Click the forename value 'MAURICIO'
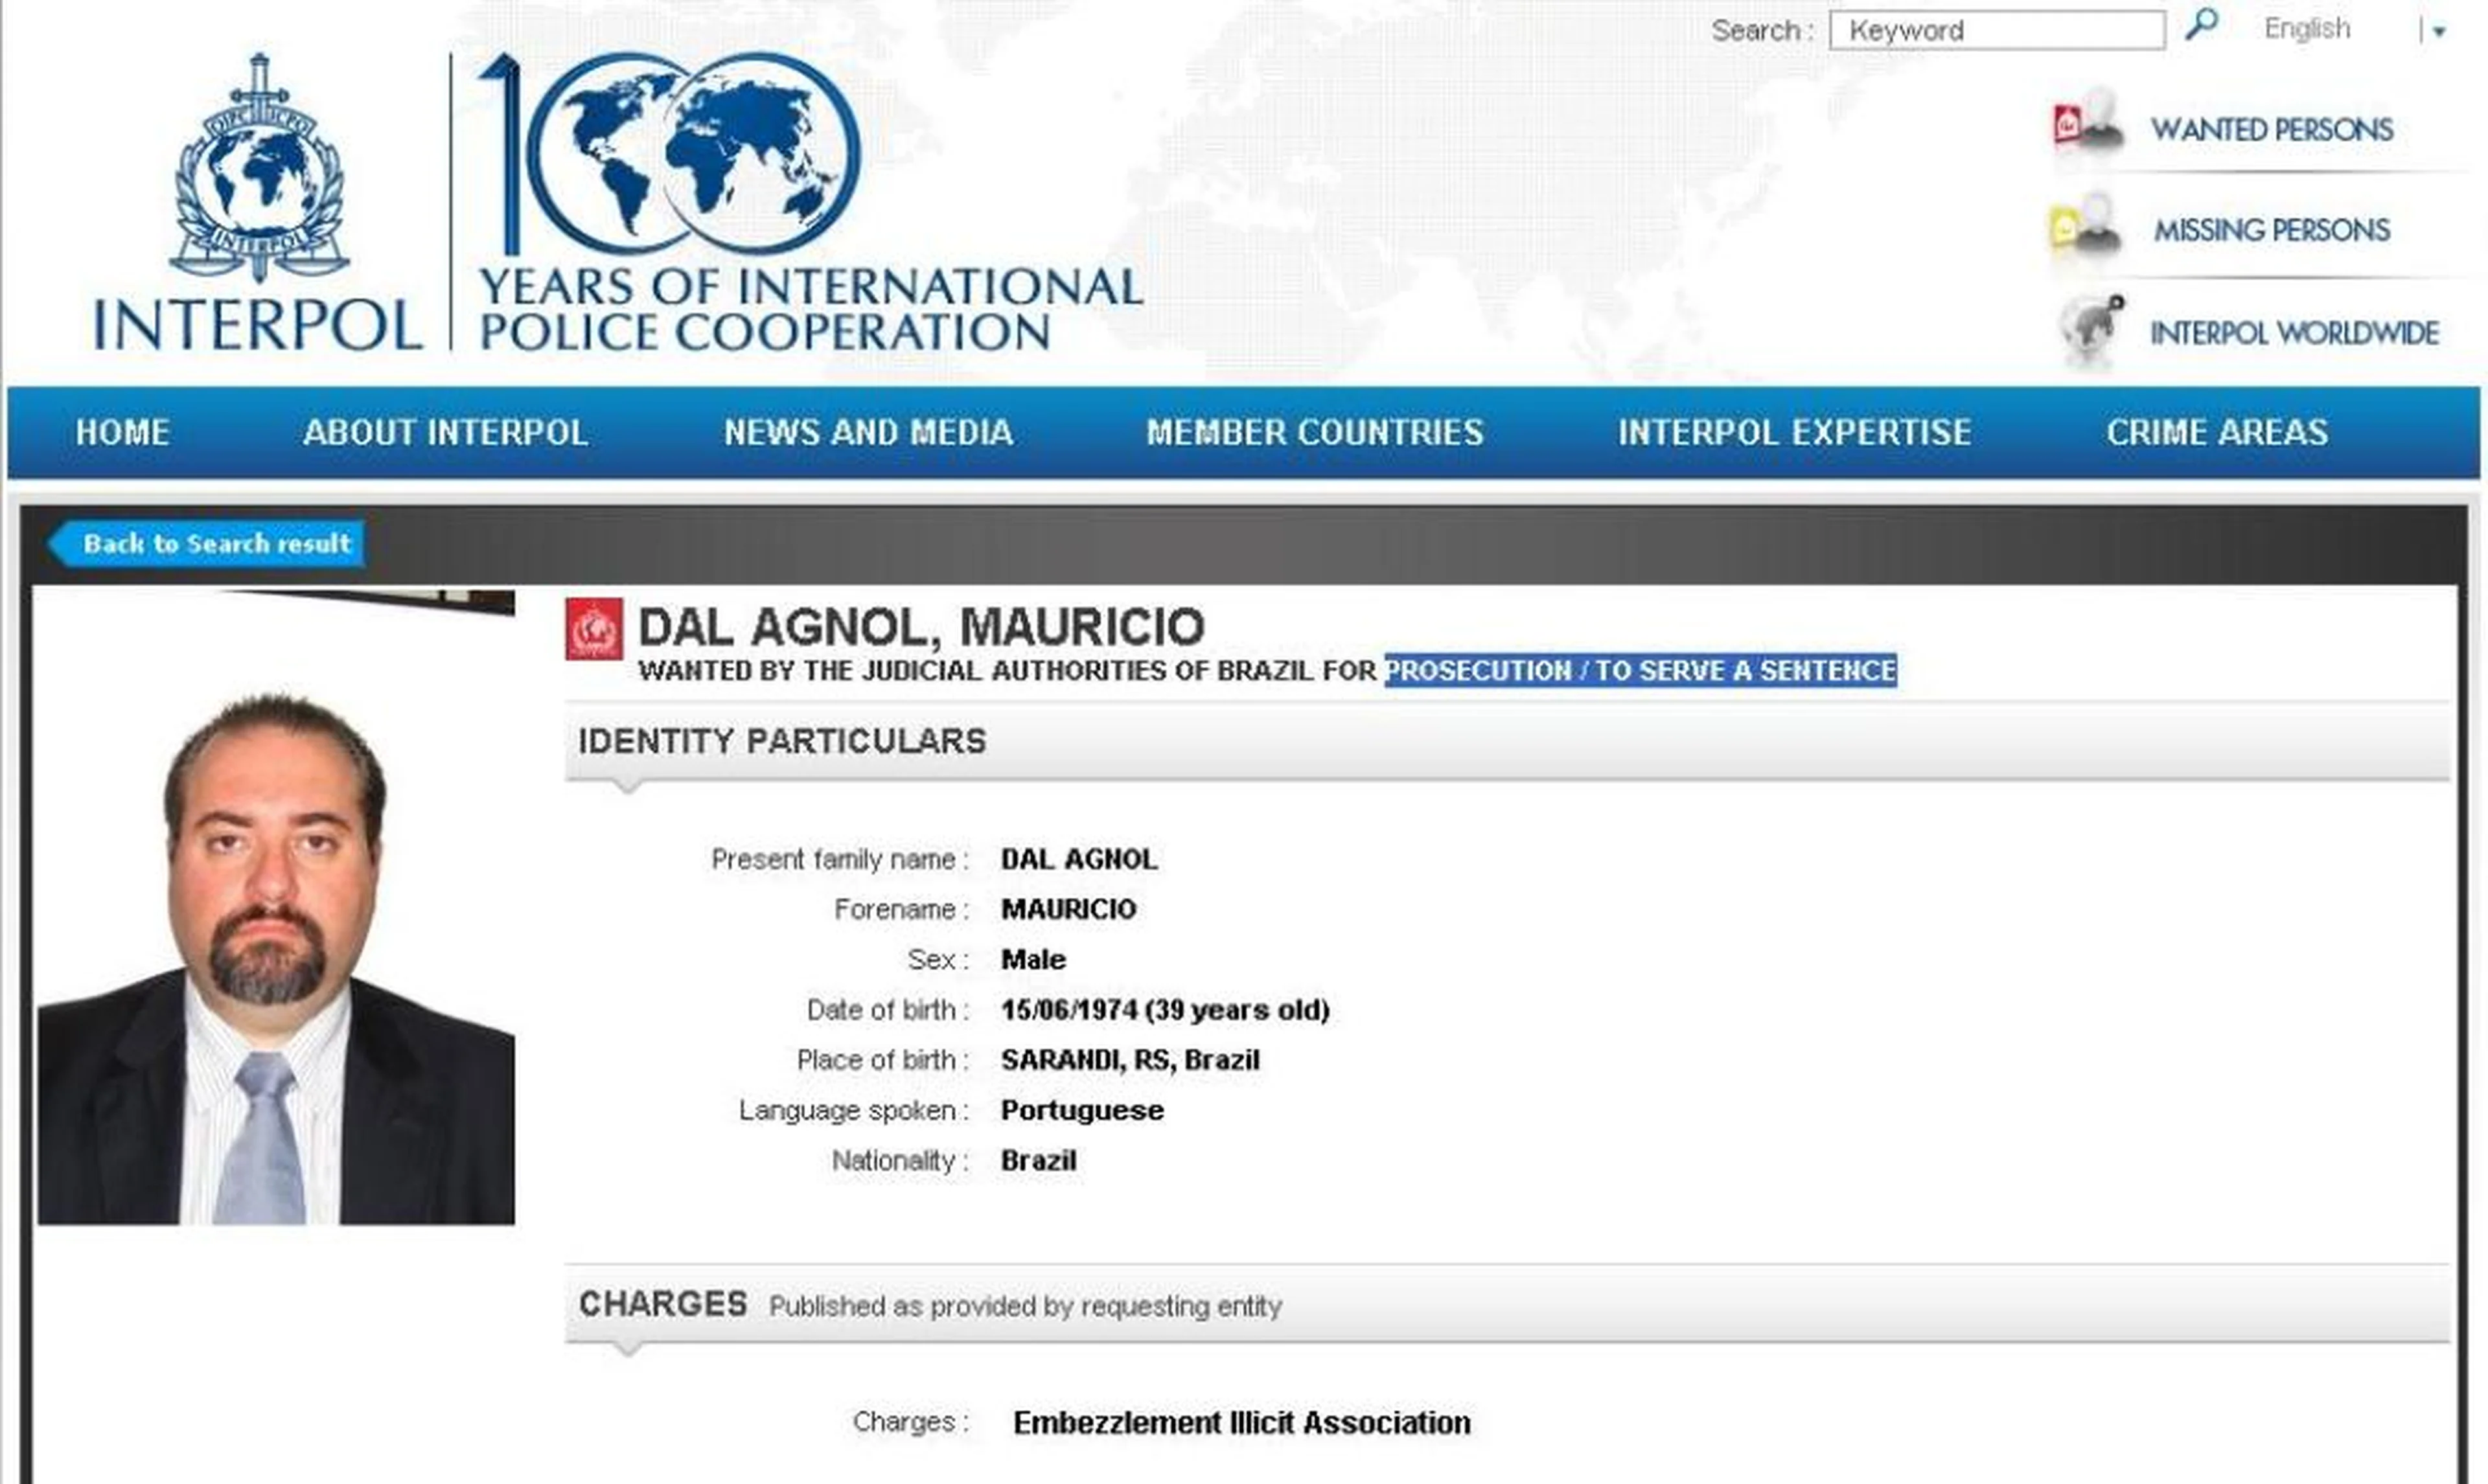Viewport: 2488px width, 1484px height. (1068, 909)
